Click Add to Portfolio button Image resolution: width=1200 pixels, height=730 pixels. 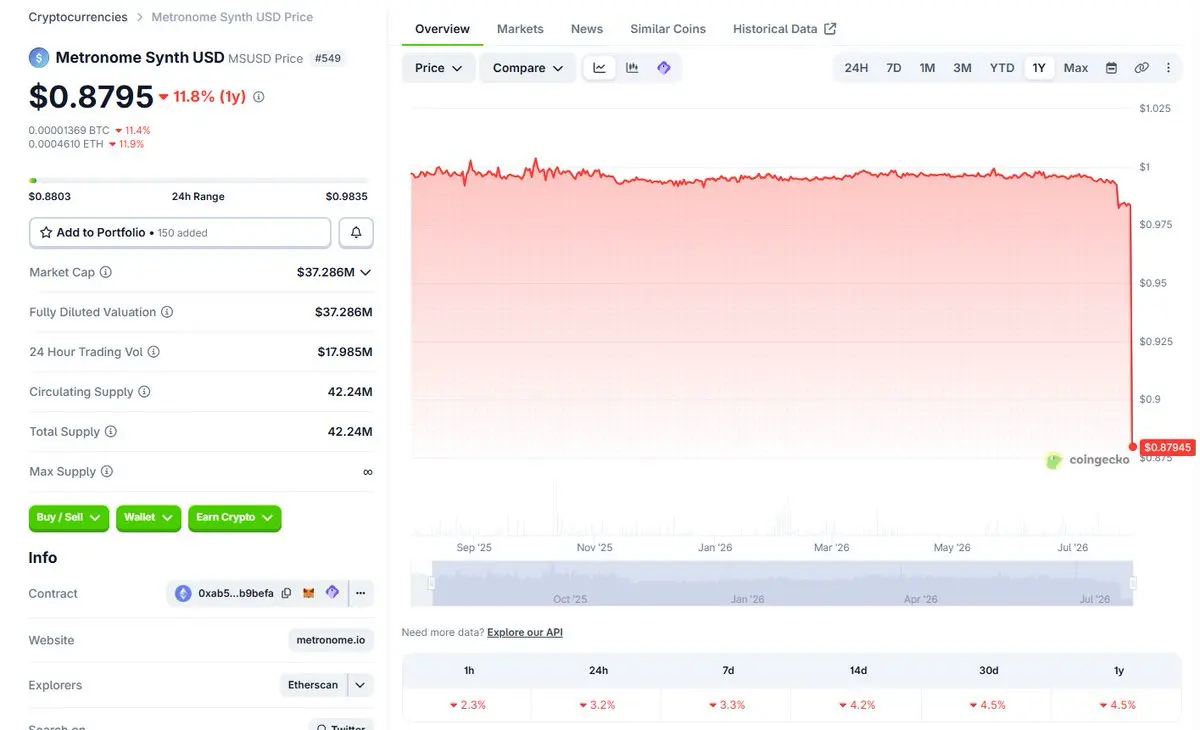(x=180, y=233)
